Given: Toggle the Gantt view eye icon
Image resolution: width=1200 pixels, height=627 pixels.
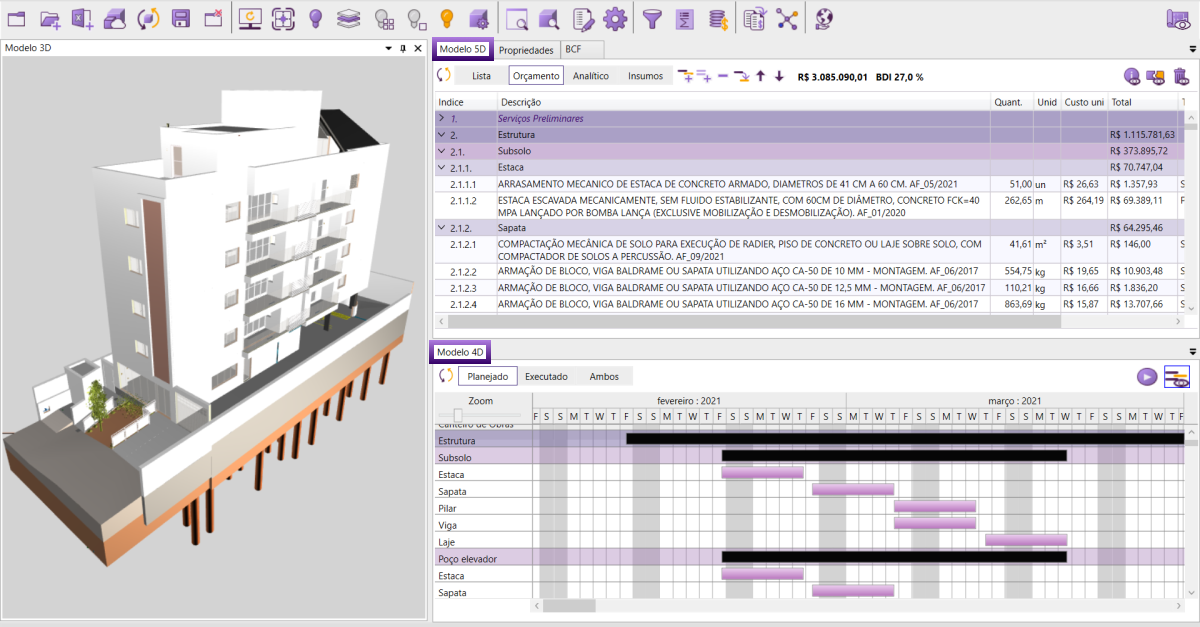Looking at the screenshot, I should coord(1178,377).
